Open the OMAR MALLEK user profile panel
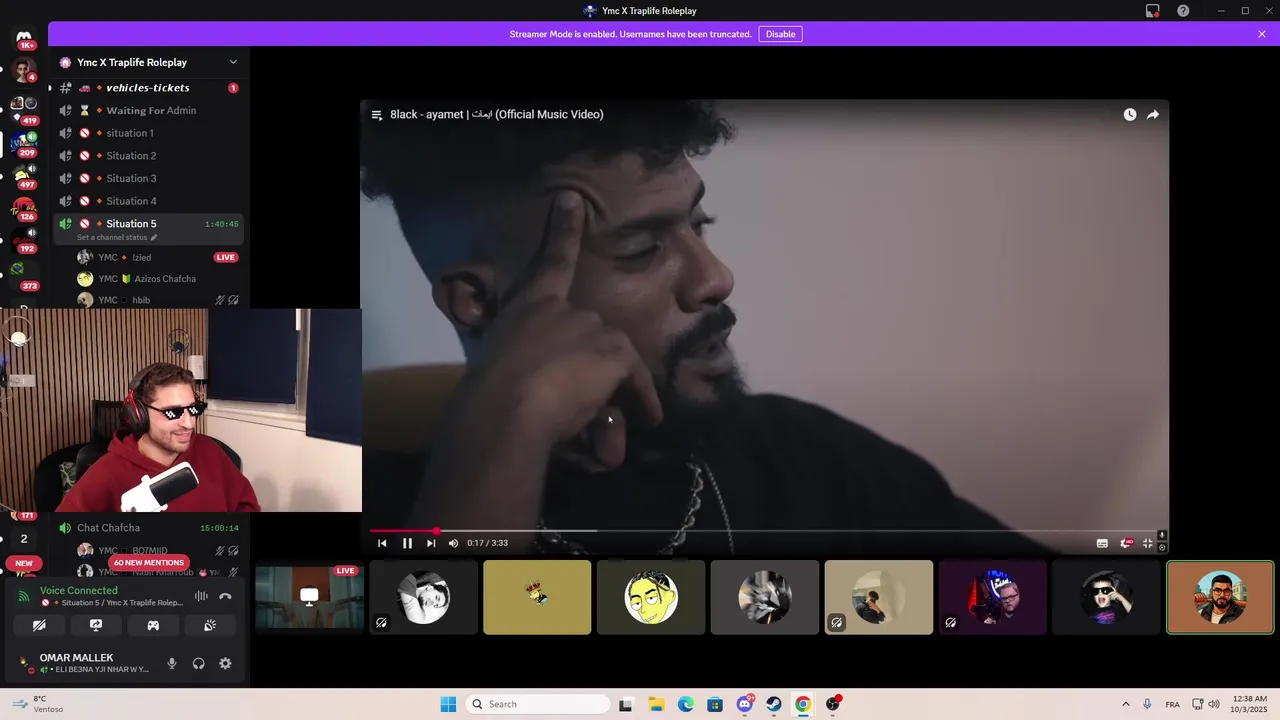The width and height of the screenshot is (1280, 720). pos(85,663)
